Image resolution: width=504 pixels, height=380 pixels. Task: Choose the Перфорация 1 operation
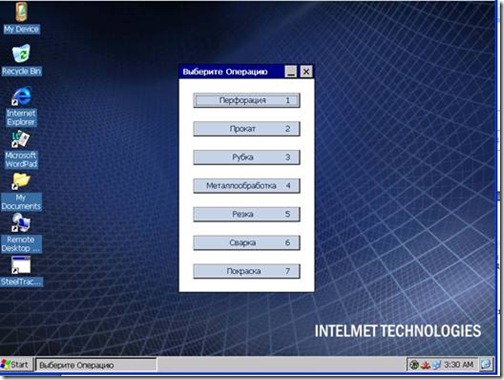pyautogui.click(x=246, y=100)
